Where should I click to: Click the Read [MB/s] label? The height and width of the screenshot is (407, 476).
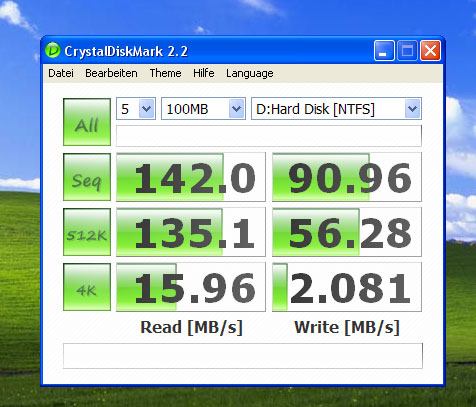pos(191,327)
